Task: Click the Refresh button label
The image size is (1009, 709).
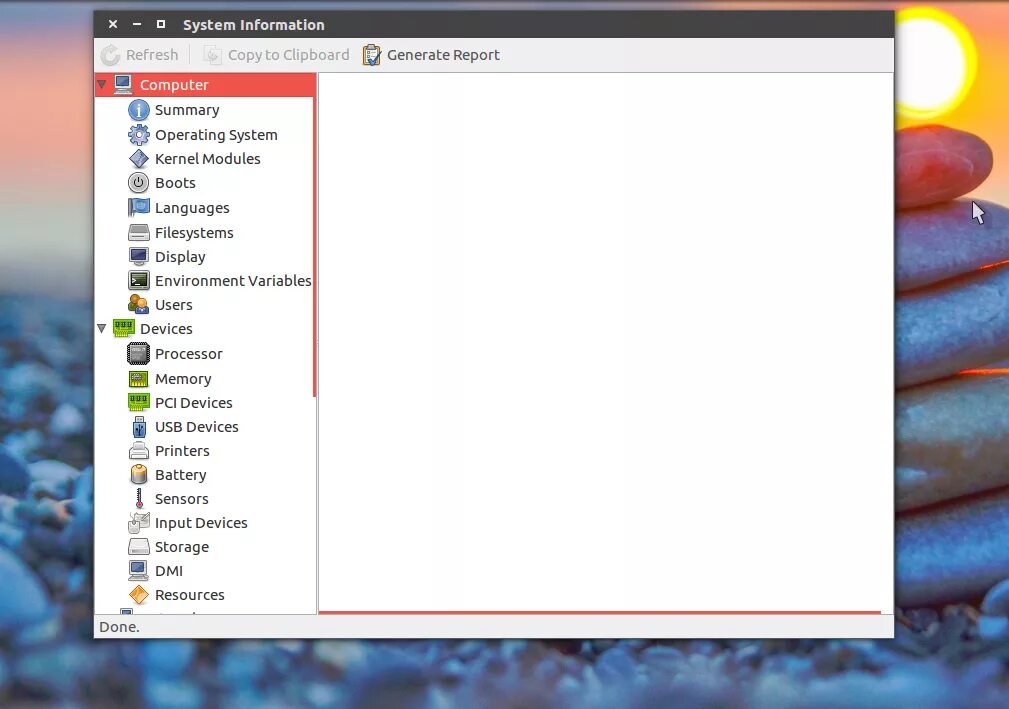Action: coord(152,55)
